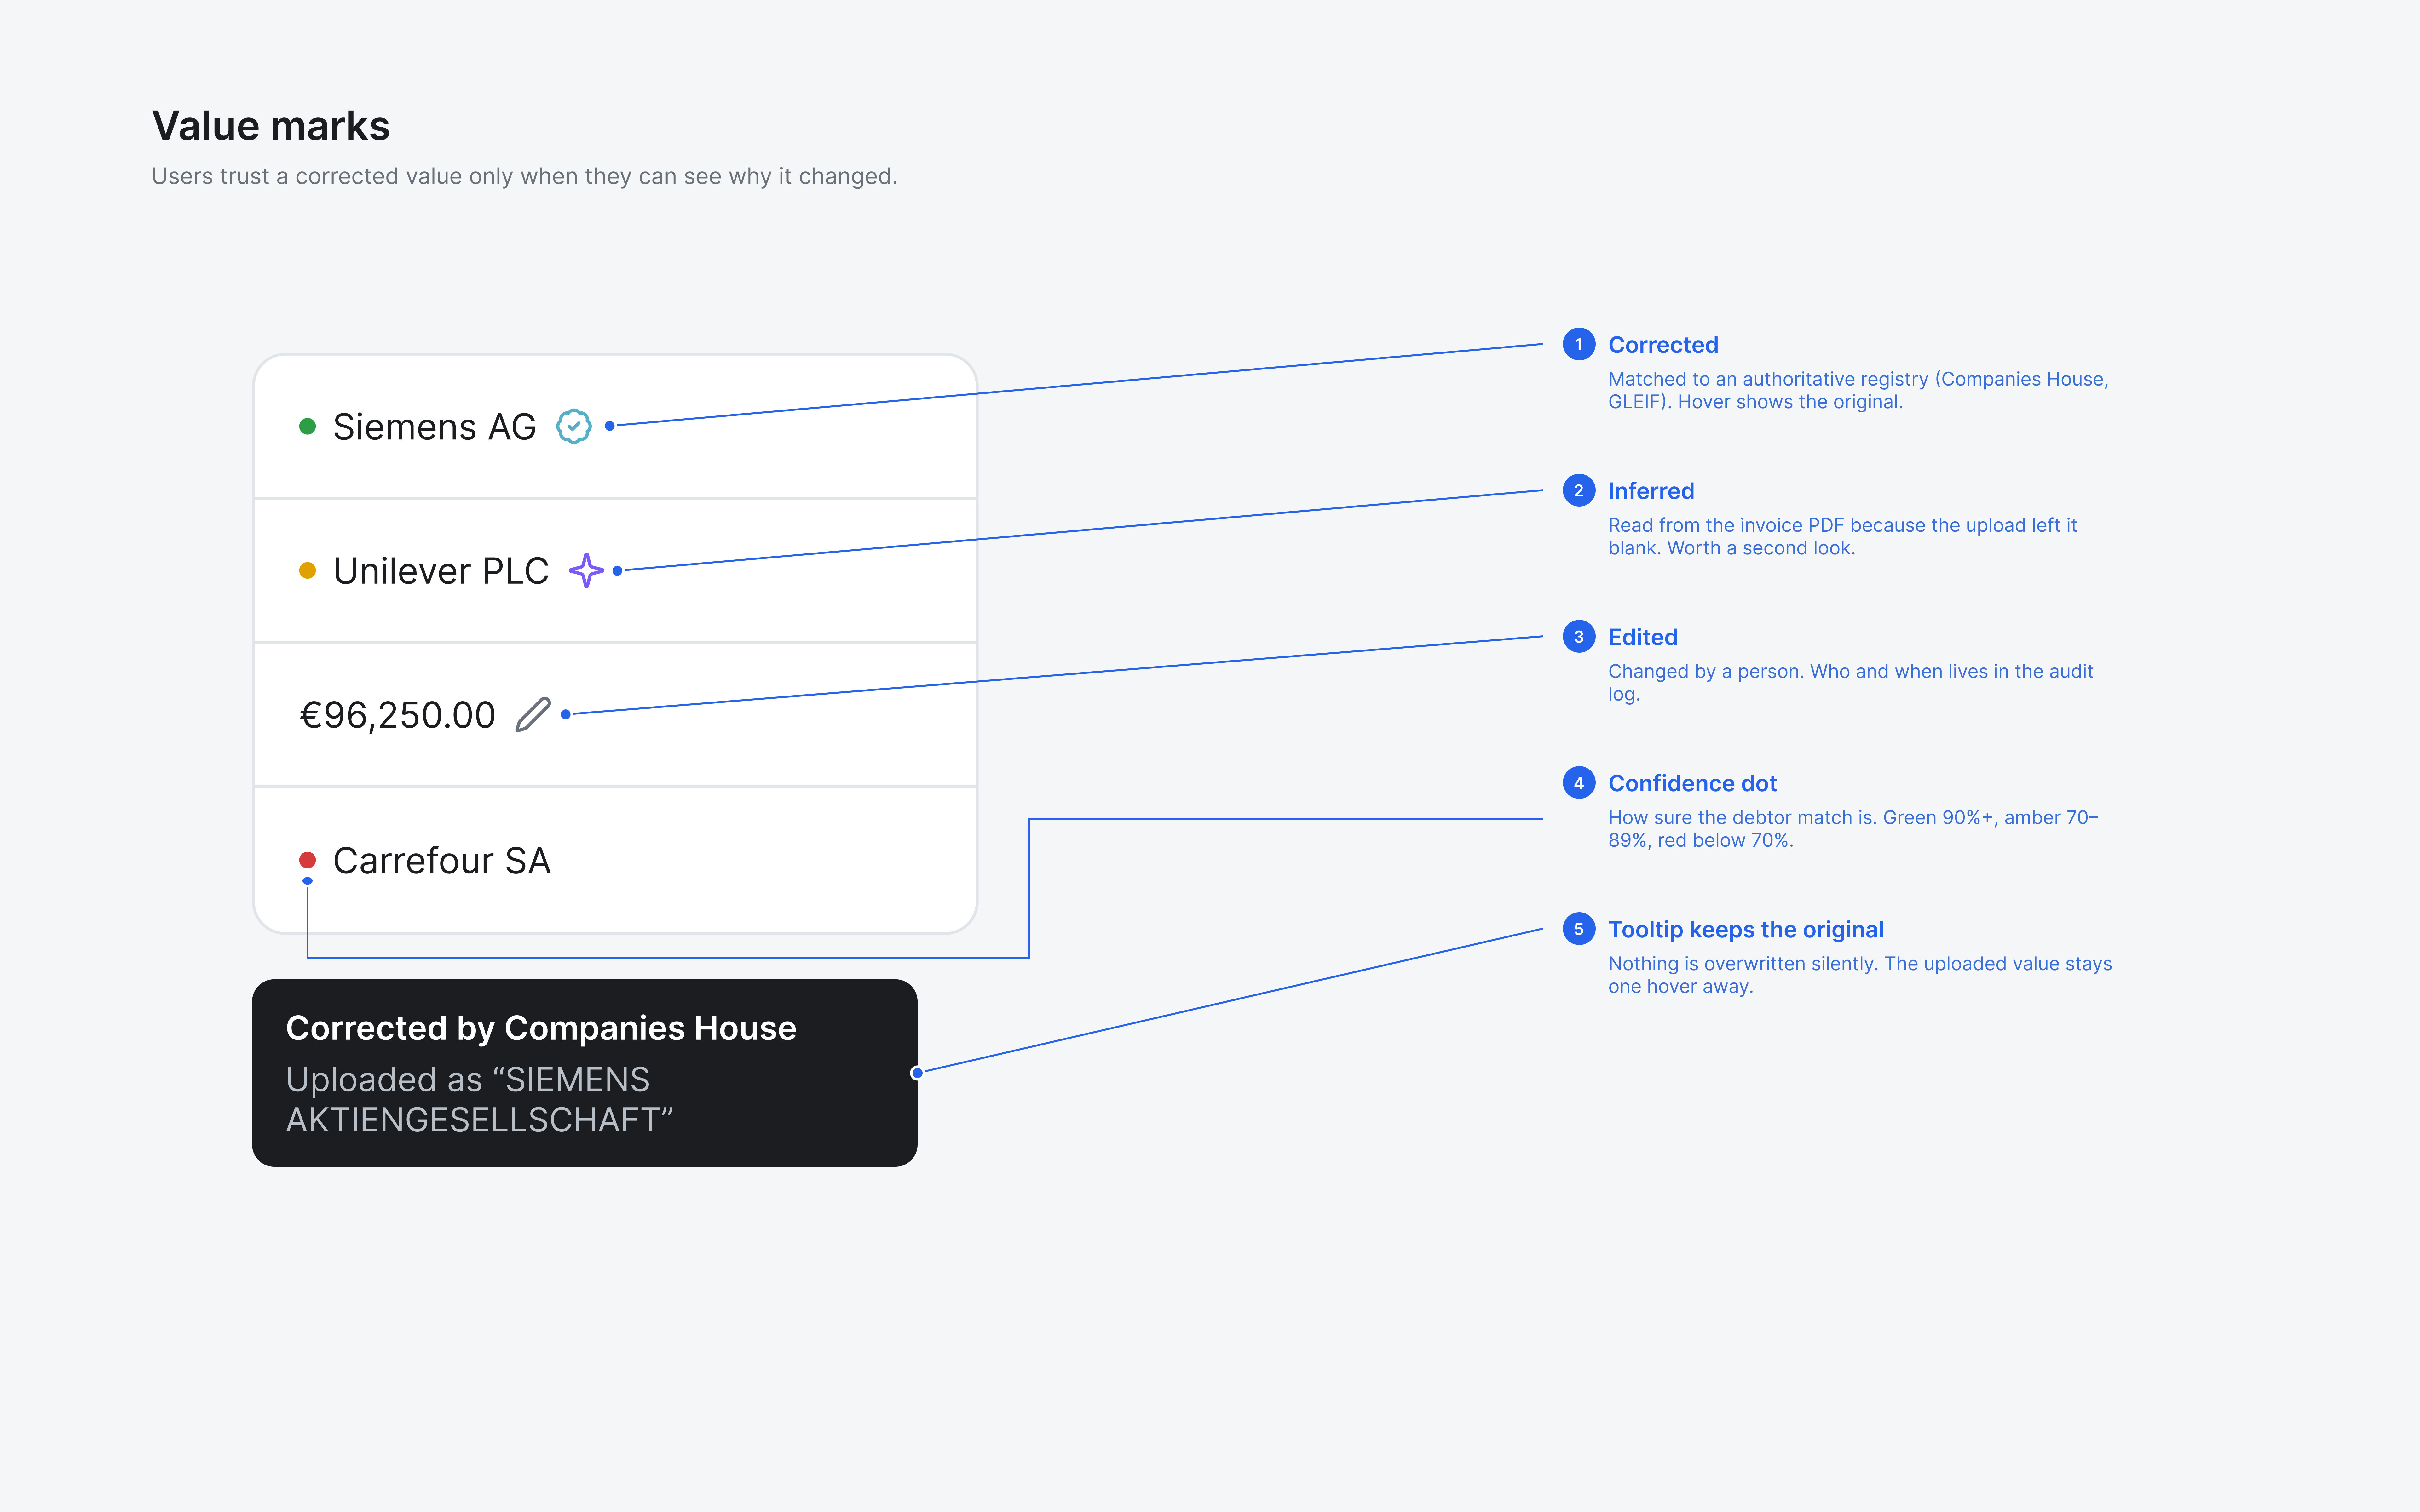Select the Unilever PLC debtor name
The image size is (2420, 1512).
tap(441, 571)
